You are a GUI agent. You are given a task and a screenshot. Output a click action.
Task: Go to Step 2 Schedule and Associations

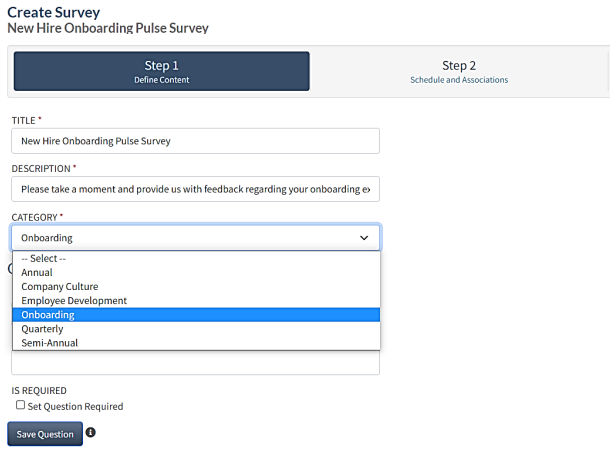[x=458, y=71]
